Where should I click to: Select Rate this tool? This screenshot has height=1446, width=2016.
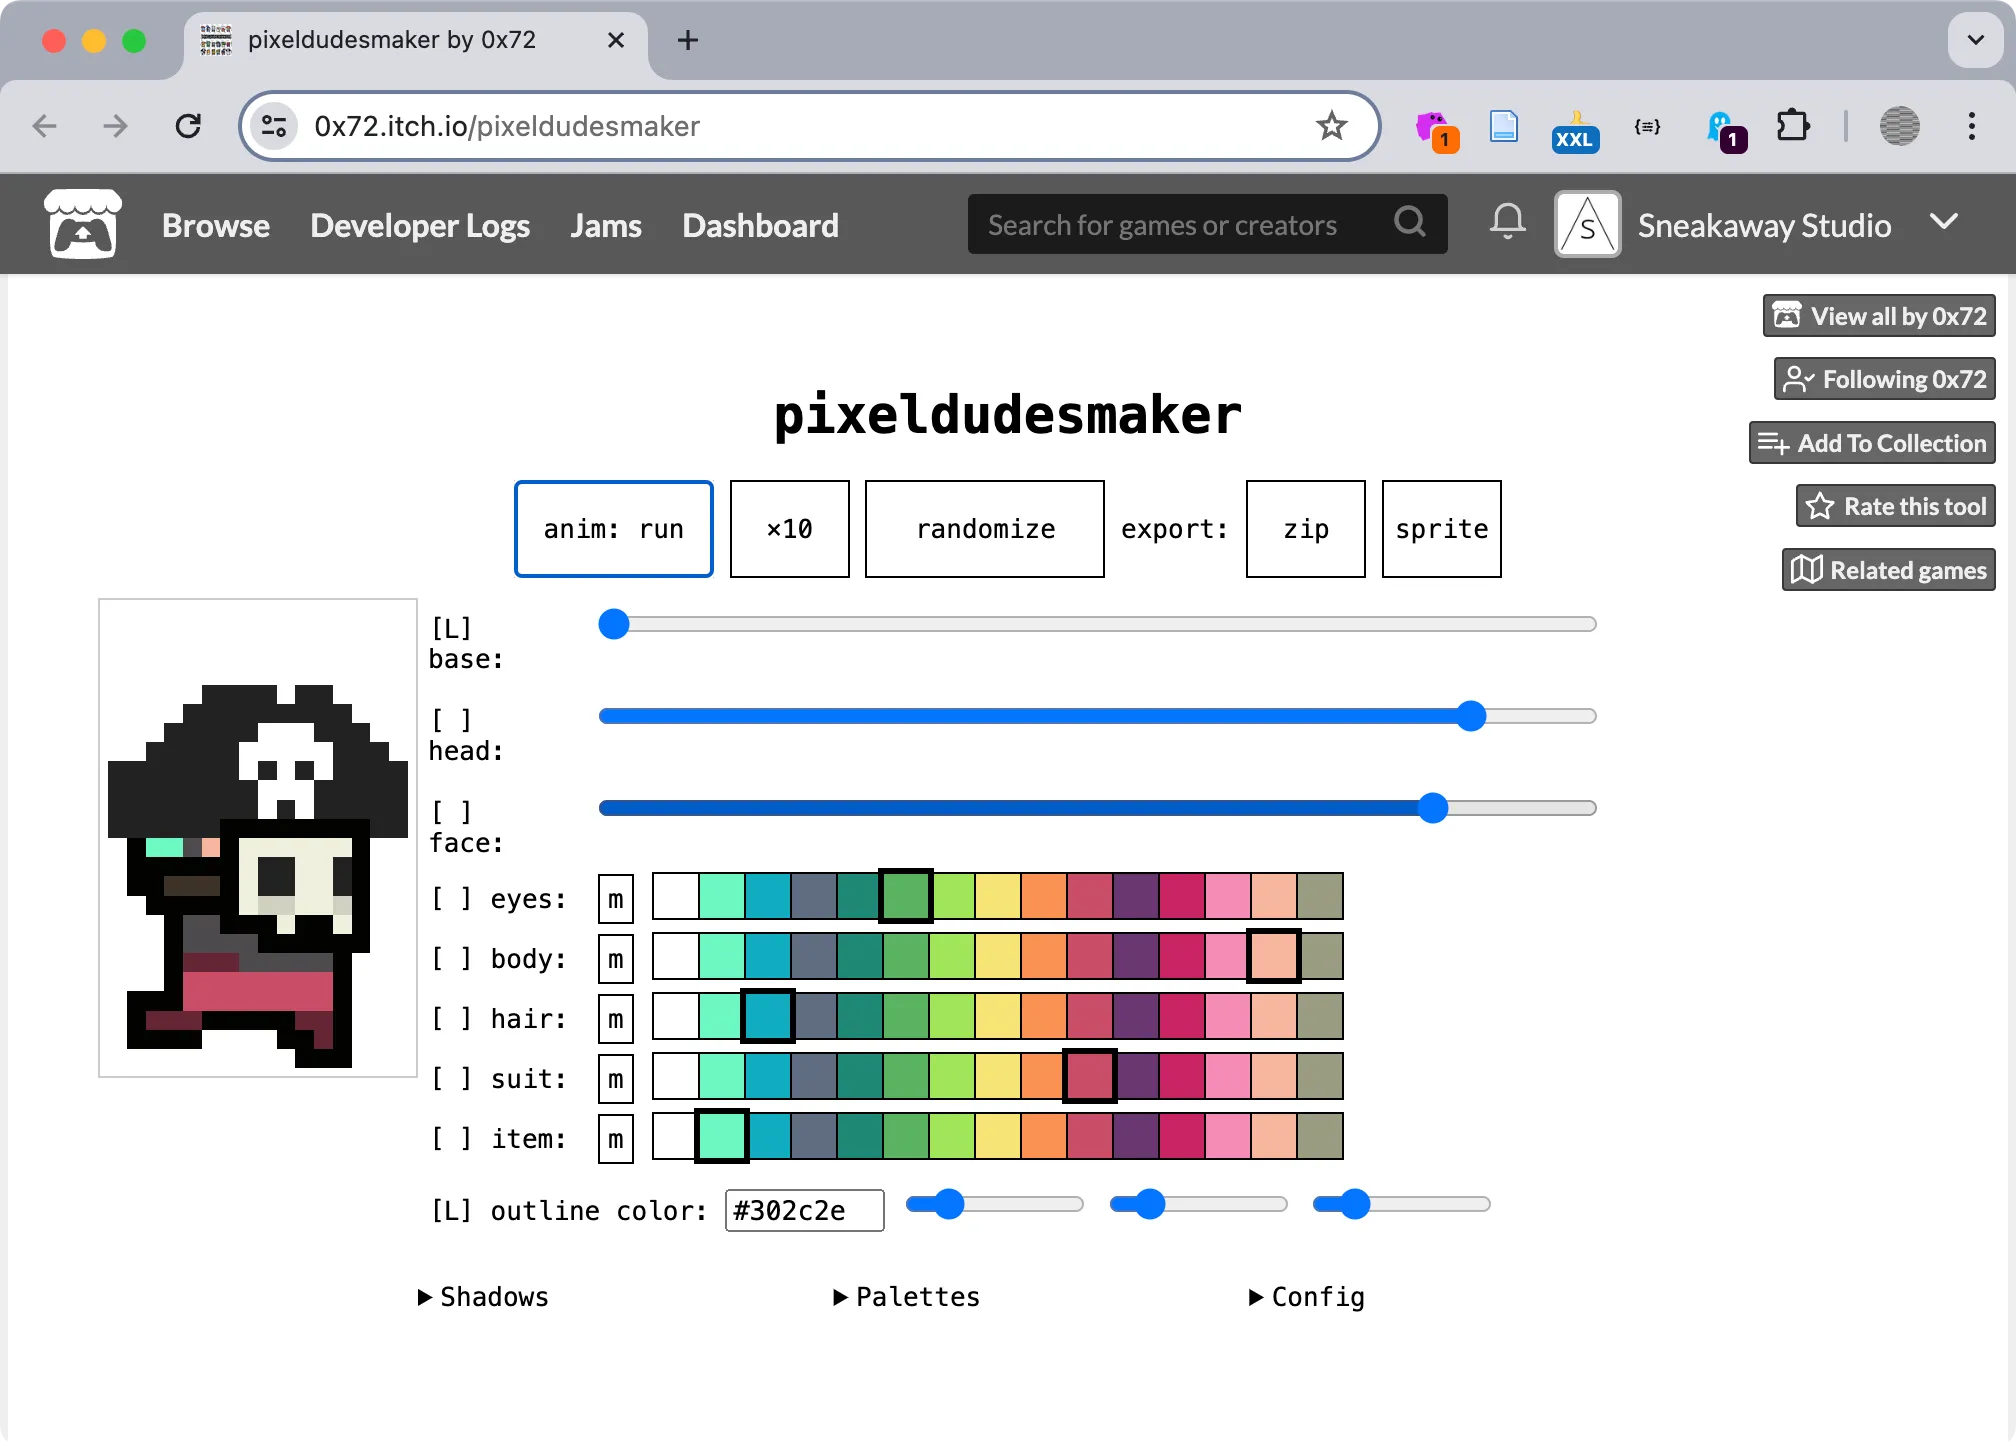(1893, 505)
